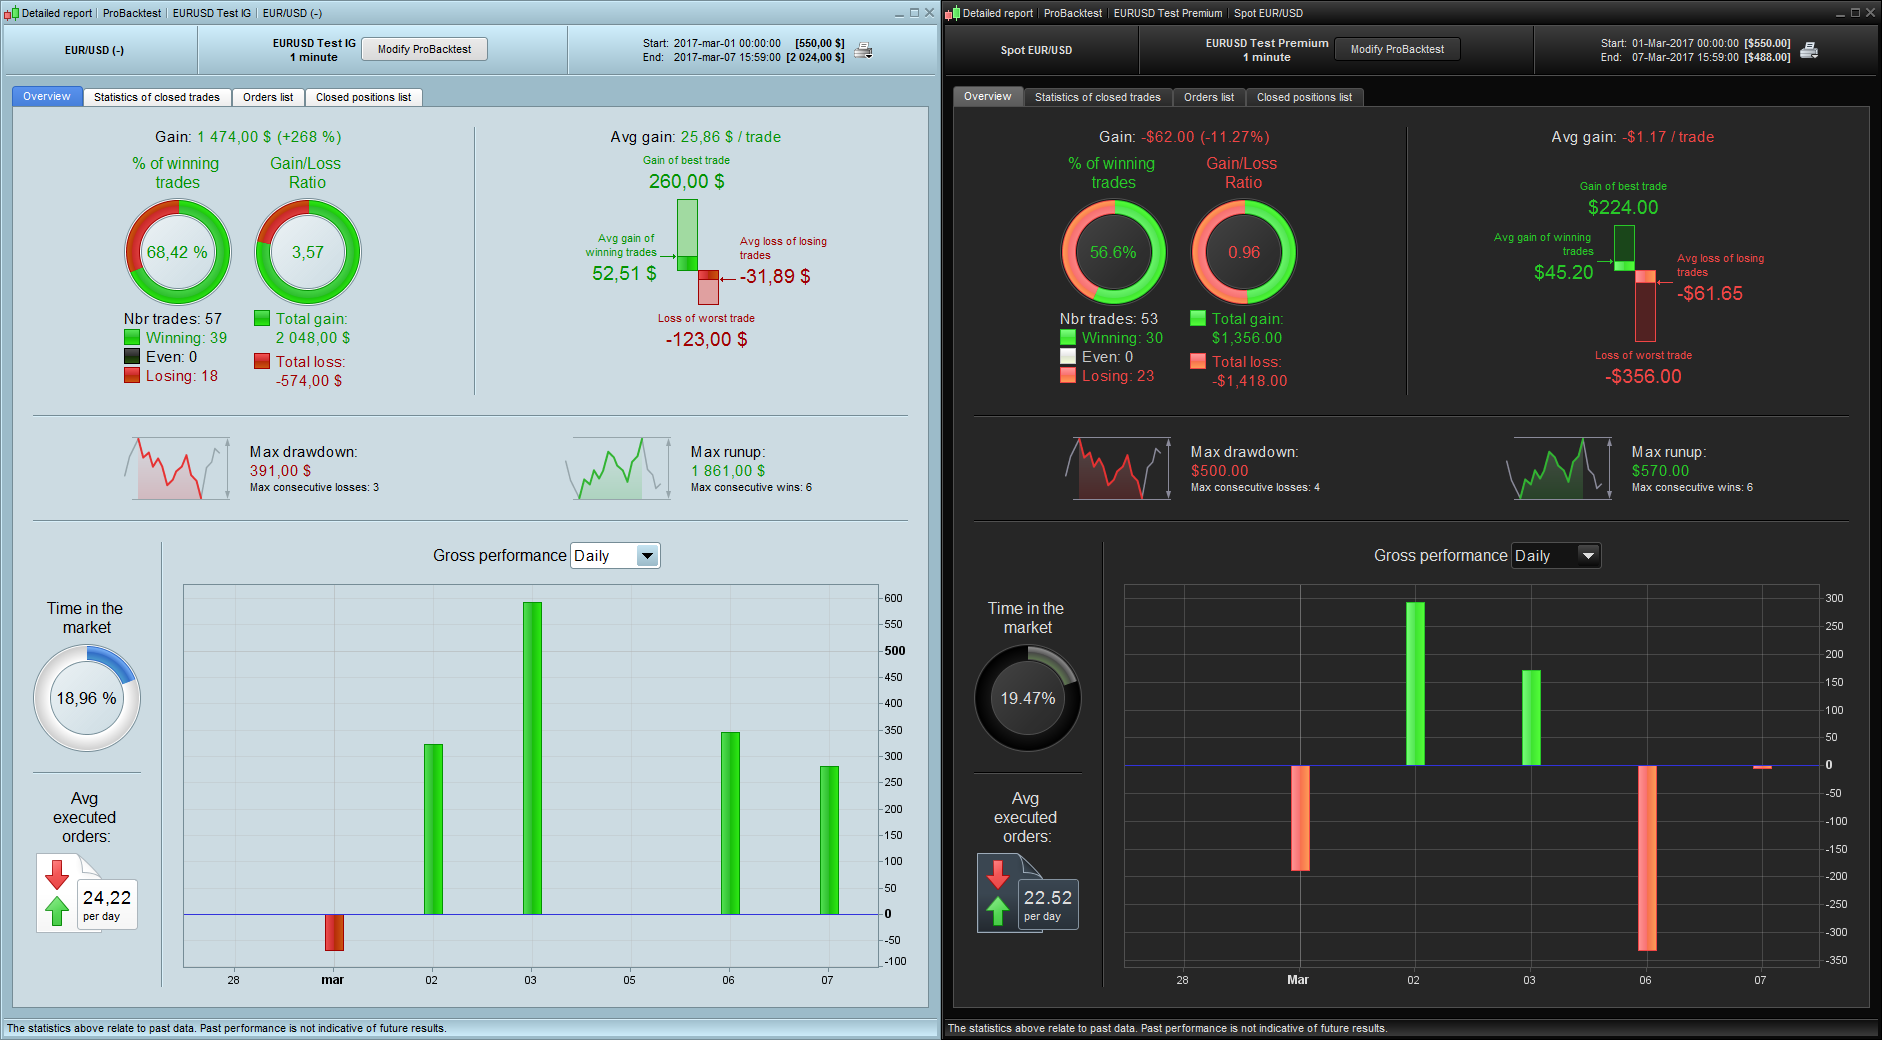Switch to left Statistics of closed trades tab
This screenshot has width=1882, height=1040.
coord(157,97)
